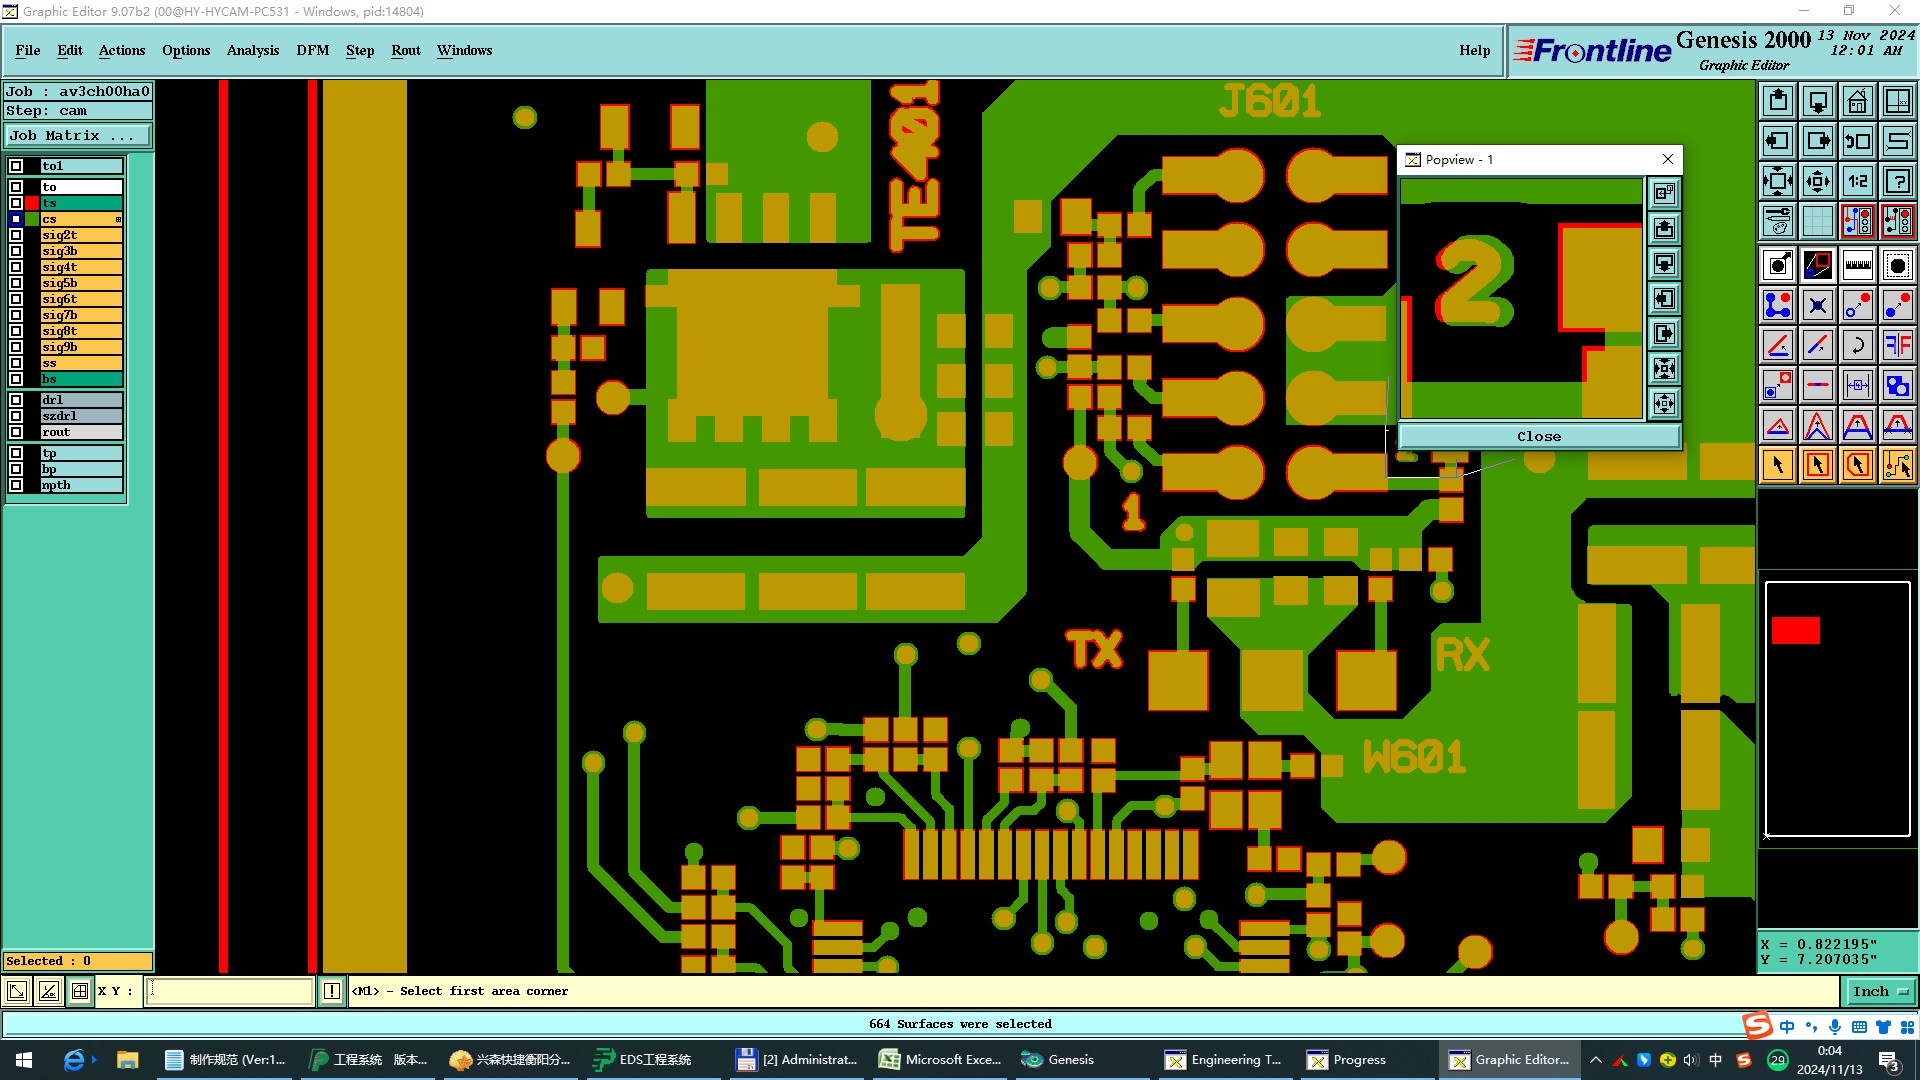
Task: Toggle display checkbox for layer npth
Action: (16, 485)
